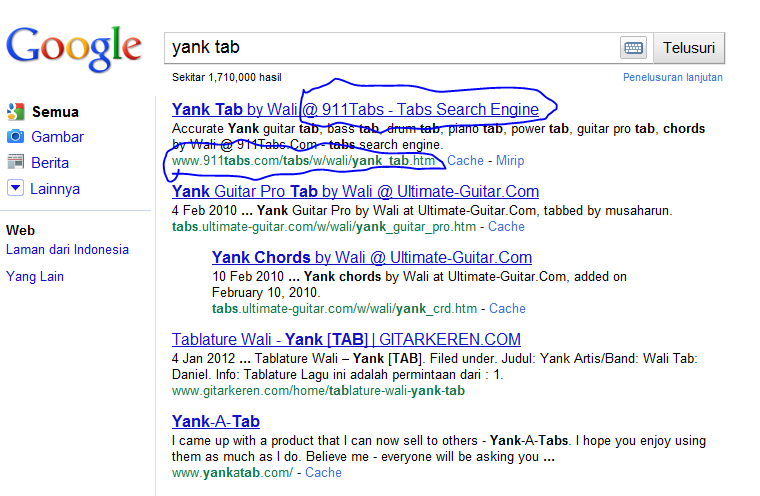Click the Google logo

coord(74,47)
